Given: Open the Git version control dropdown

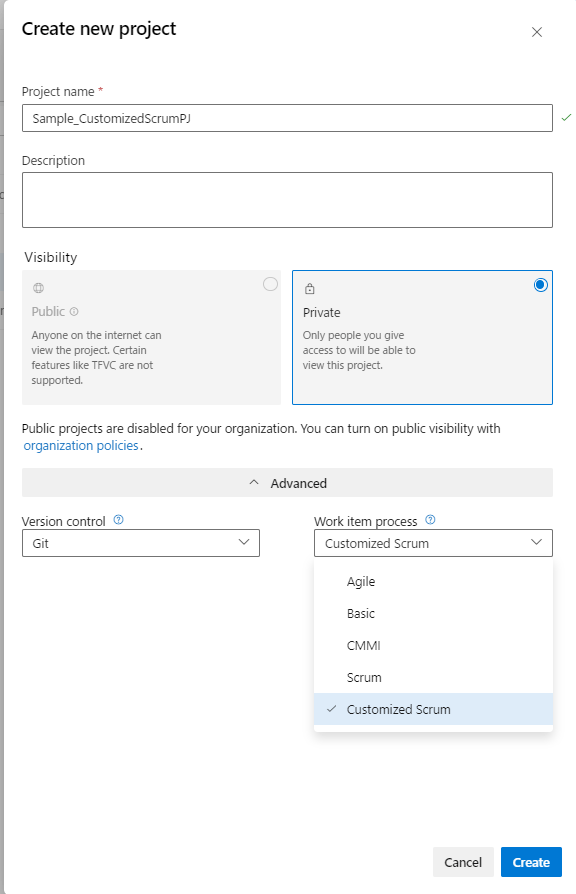Looking at the screenshot, I should (141, 543).
